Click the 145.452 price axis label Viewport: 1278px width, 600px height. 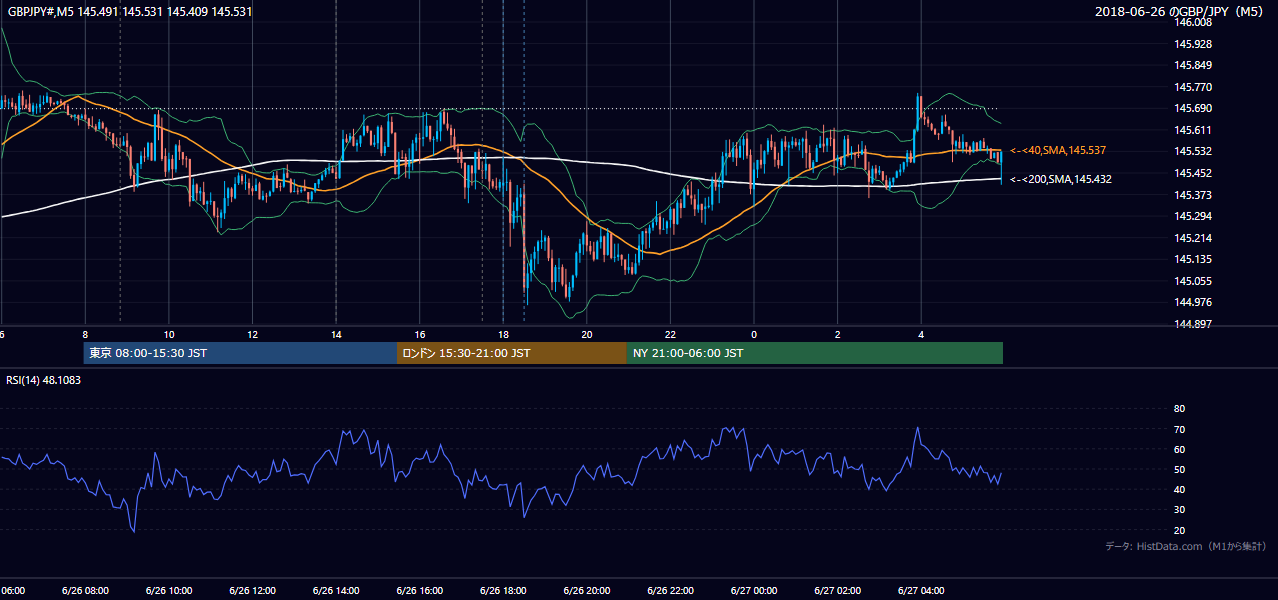1194,173
